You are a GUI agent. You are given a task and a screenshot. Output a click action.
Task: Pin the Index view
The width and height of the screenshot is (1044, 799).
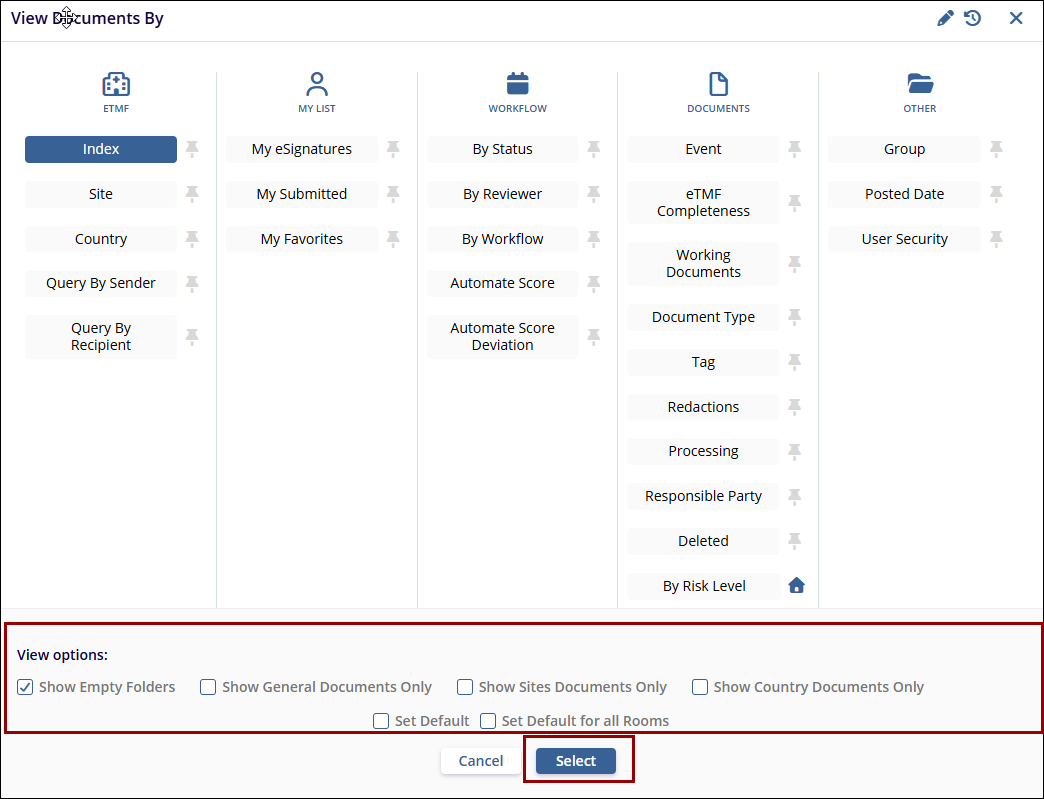click(x=192, y=149)
